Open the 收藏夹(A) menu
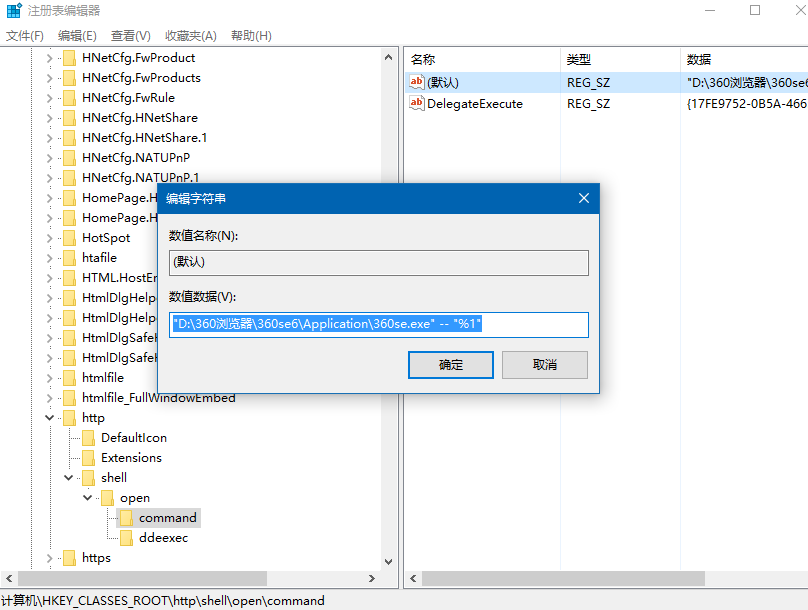The width and height of the screenshot is (808, 610). (191, 36)
